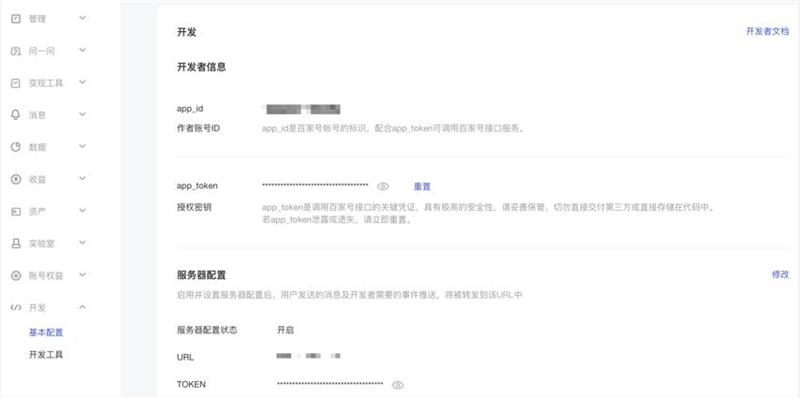Open 开发工具 submenu item
Screen dimensions: 800x398
pyautogui.click(x=46, y=355)
